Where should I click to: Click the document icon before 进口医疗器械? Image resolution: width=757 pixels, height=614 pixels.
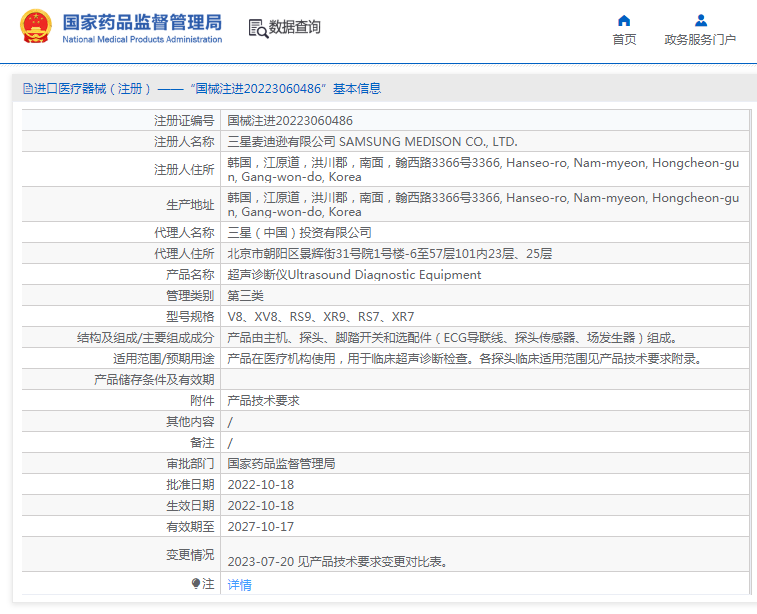point(28,88)
